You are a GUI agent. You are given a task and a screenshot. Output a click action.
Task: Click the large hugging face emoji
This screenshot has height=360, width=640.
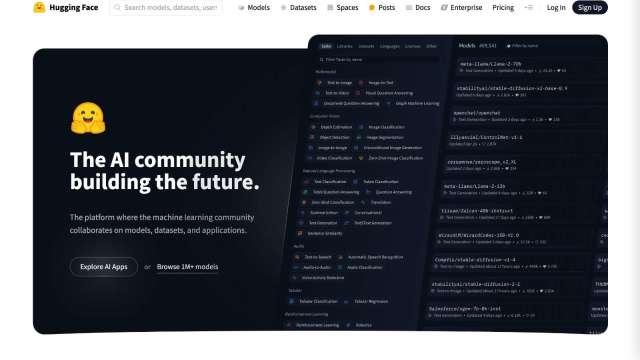click(88, 118)
